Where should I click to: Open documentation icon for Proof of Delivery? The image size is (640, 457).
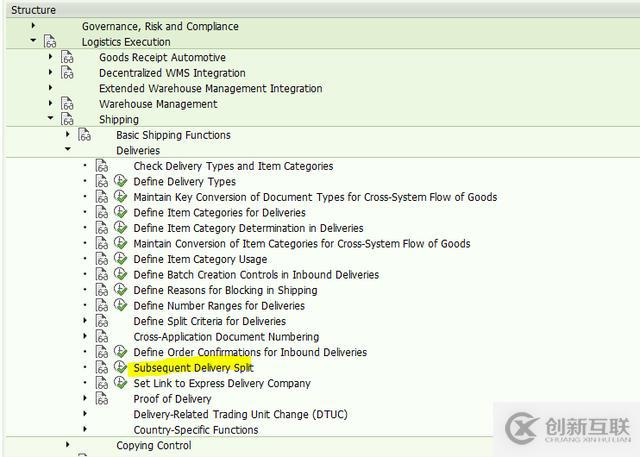[x=102, y=398]
